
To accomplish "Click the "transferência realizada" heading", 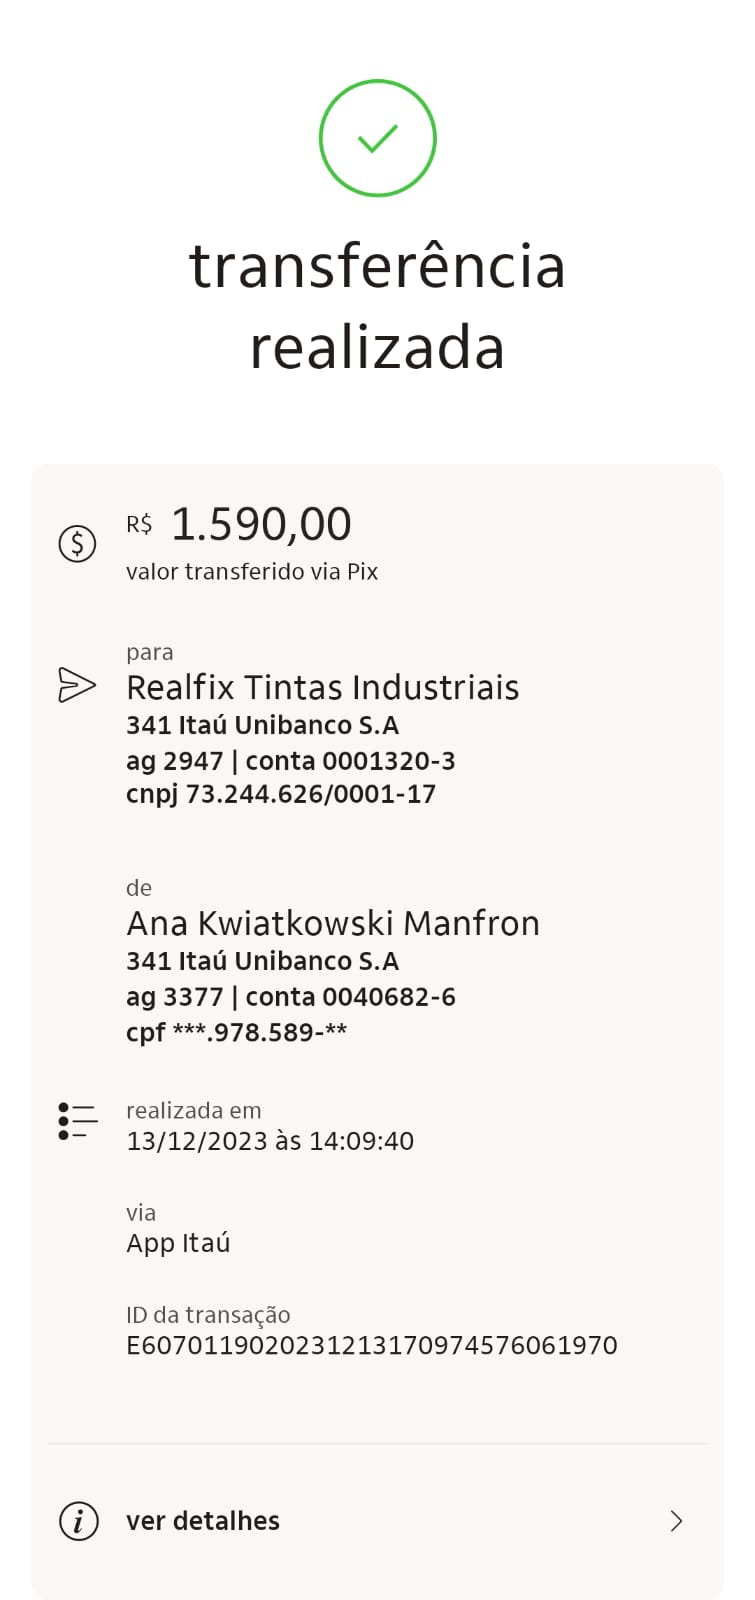I will [377, 306].
